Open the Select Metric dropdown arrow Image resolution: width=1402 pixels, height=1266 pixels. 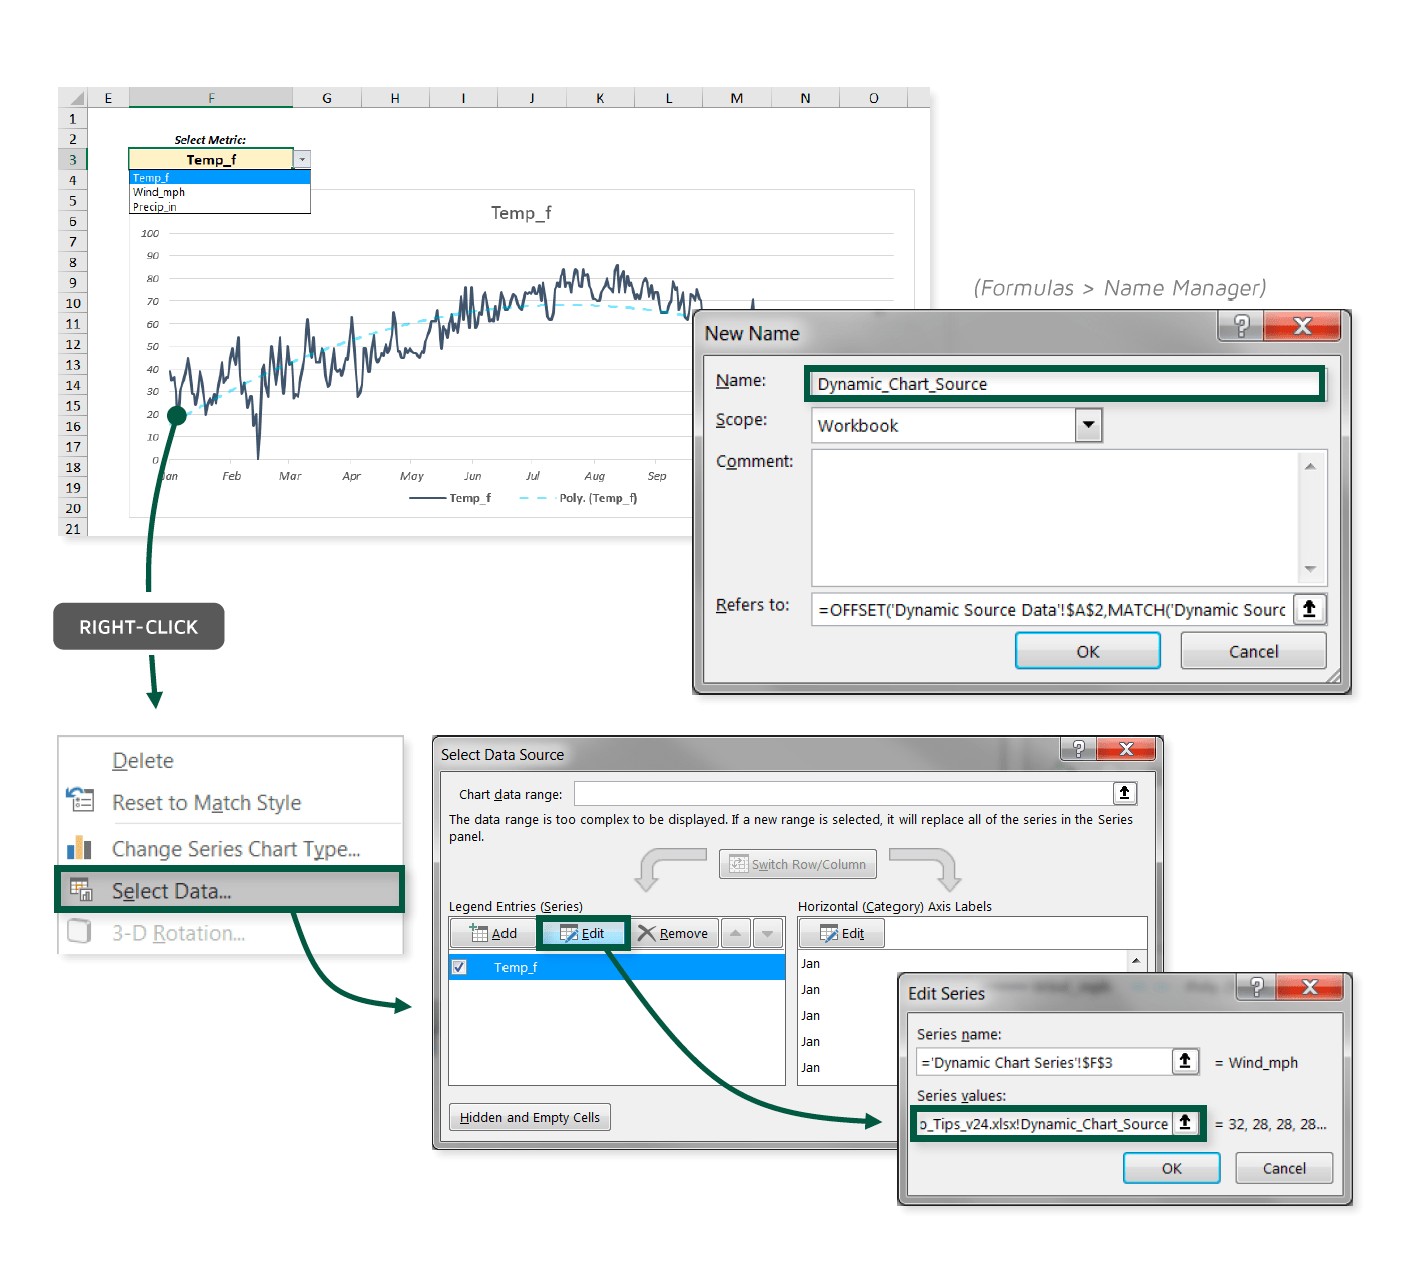[x=302, y=159]
